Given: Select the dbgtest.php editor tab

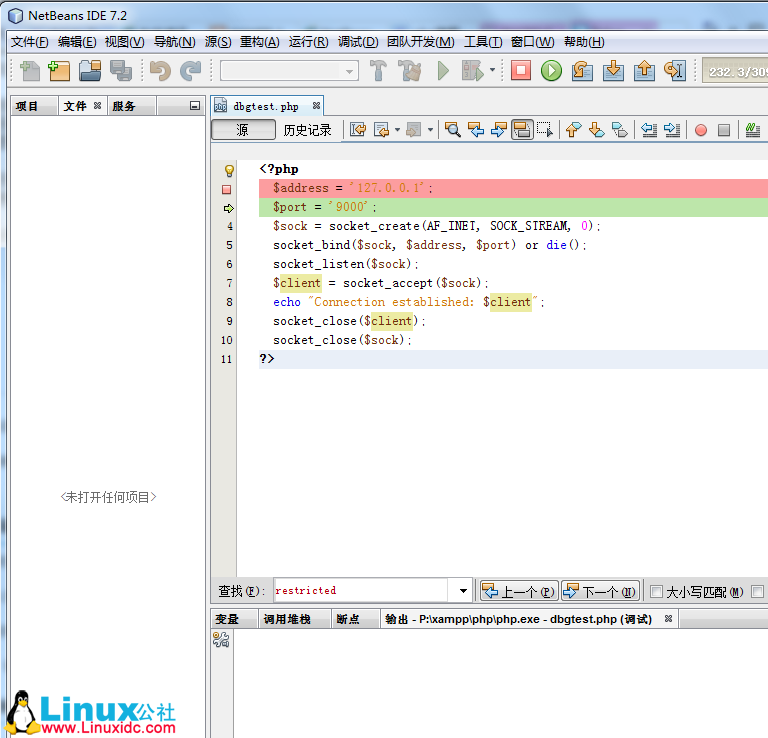Looking at the screenshot, I should pos(265,106).
